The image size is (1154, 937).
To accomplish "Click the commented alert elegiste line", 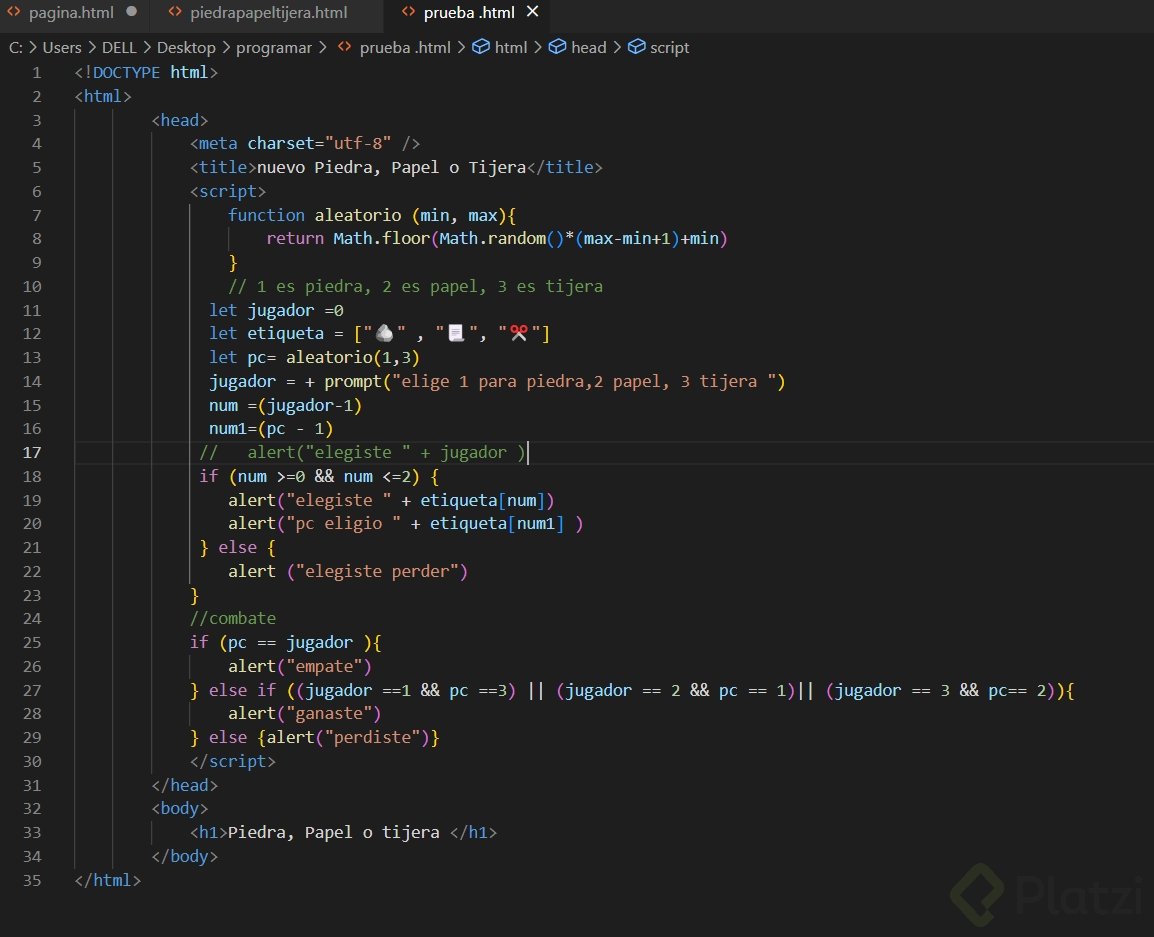I will tap(362, 453).
